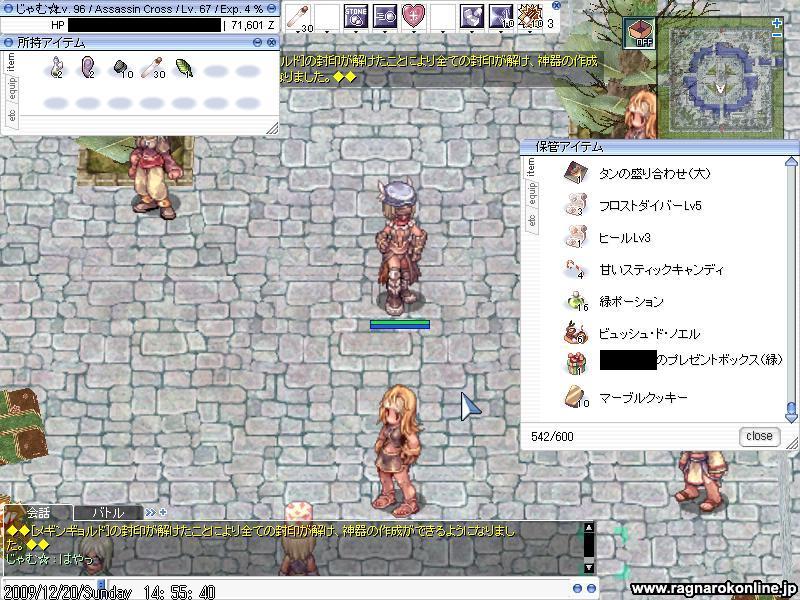Click the タンの盛り合わせ(大) storage item icon
This screenshot has width=800, height=600.
(x=577, y=173)
